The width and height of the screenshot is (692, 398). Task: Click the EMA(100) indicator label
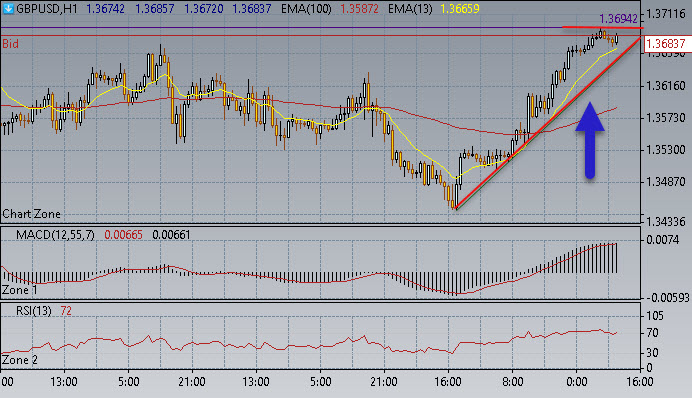click(306, 9)
